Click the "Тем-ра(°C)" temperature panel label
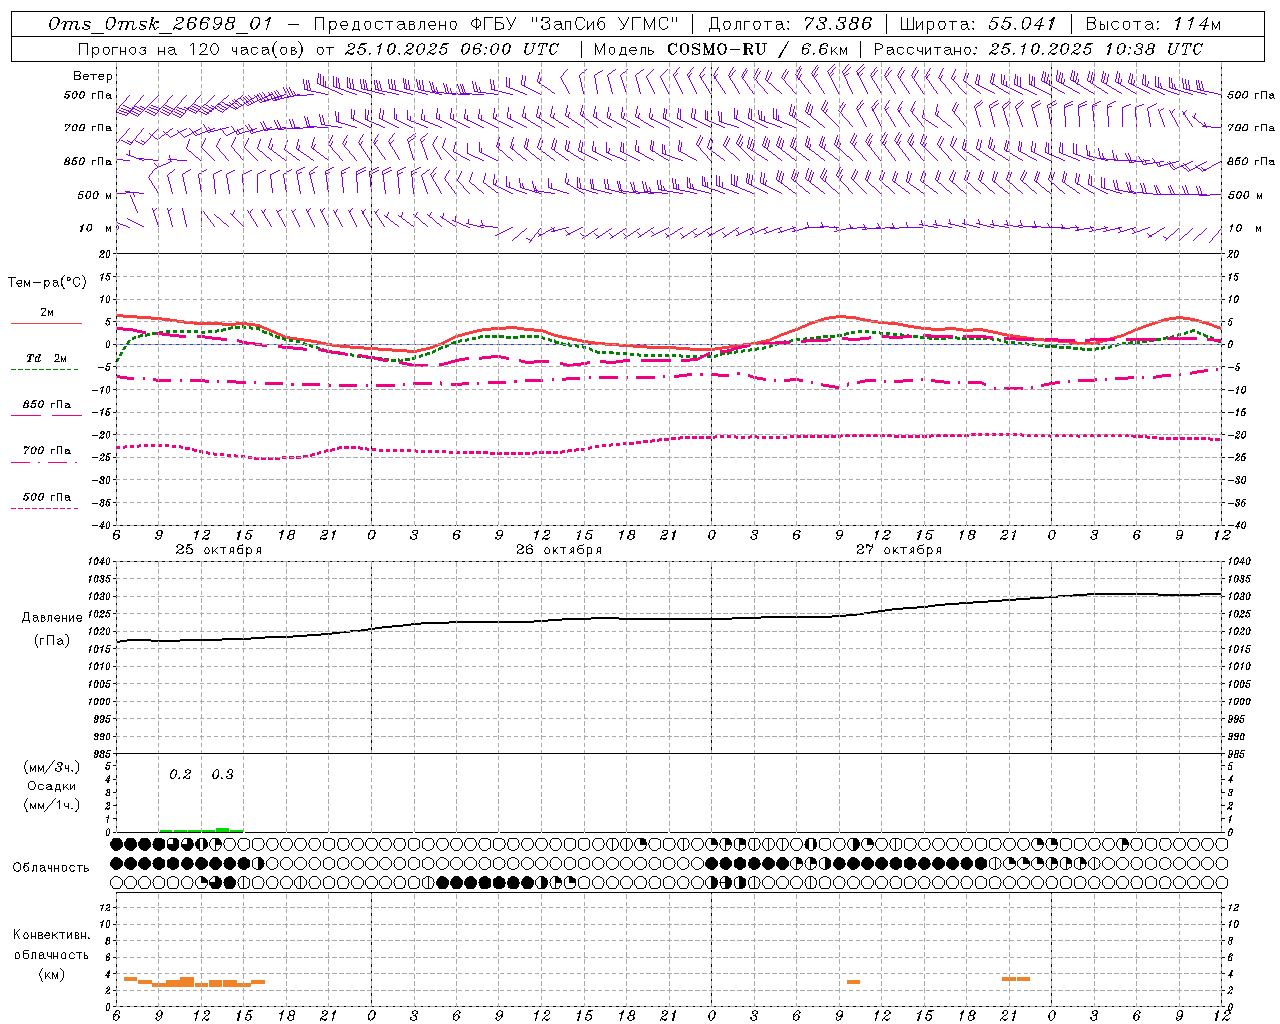Viewport: 1280px width, 1024px height. point(47,283)
